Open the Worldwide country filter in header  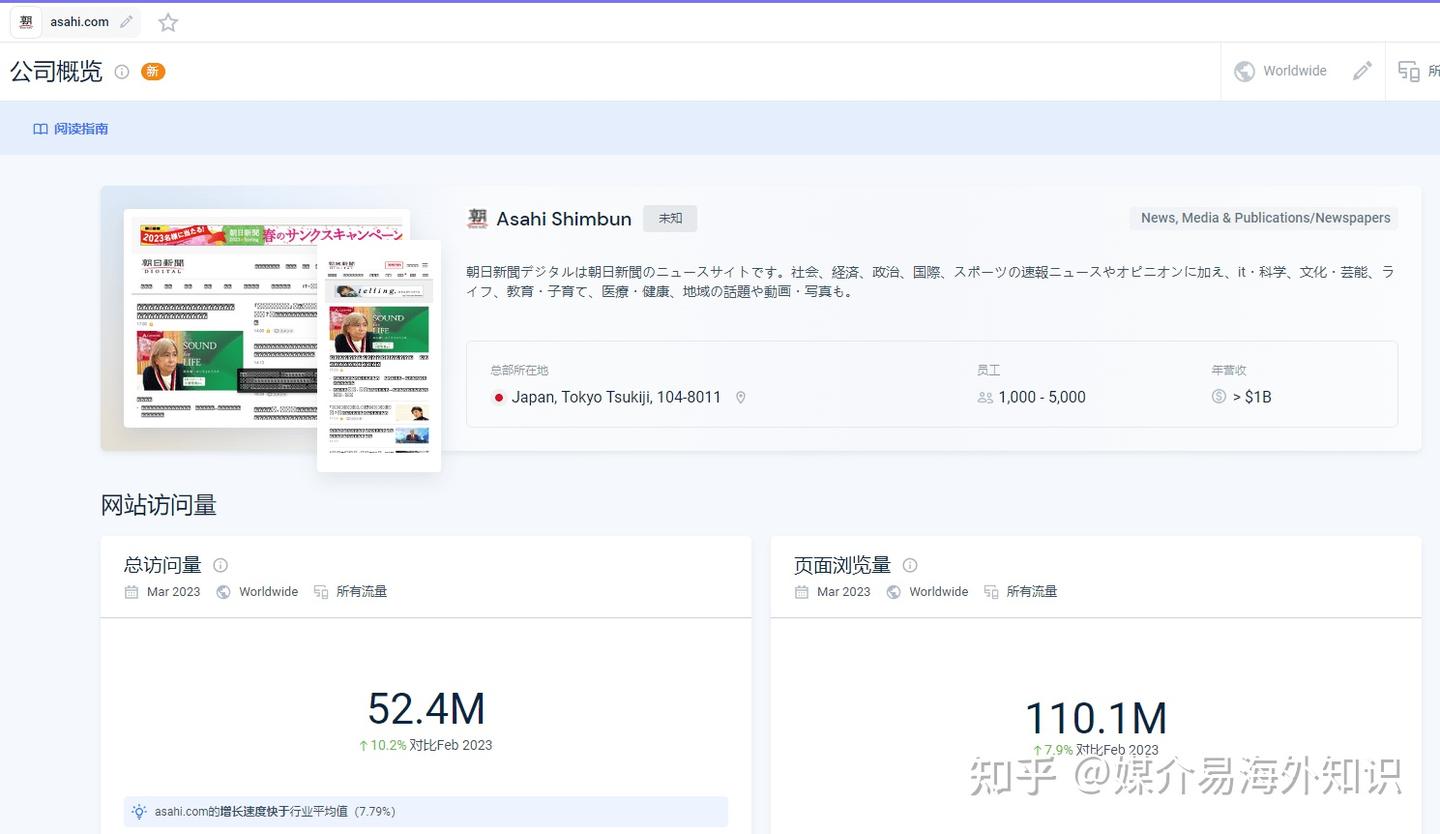[1280, 71]
